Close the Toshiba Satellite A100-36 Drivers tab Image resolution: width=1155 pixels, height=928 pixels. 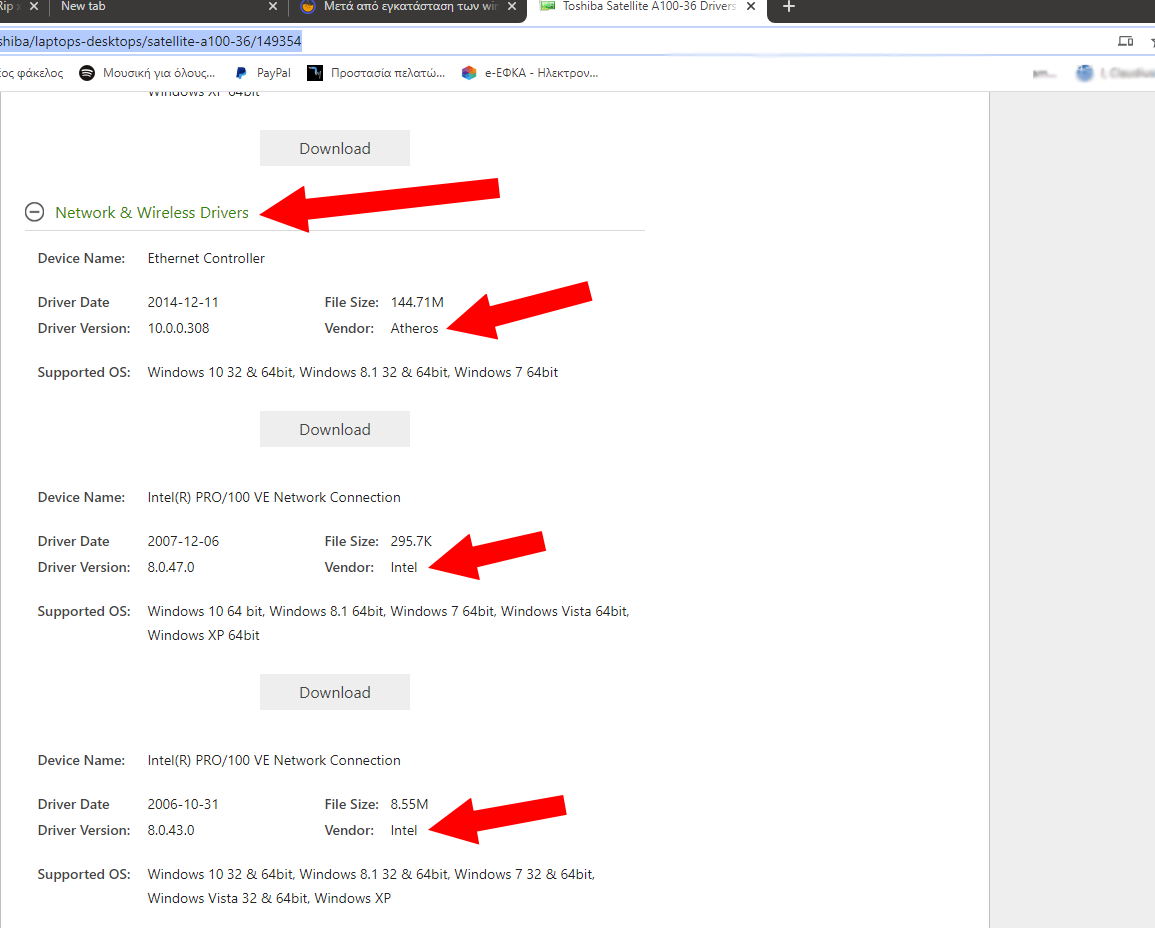tap(751, 6)
